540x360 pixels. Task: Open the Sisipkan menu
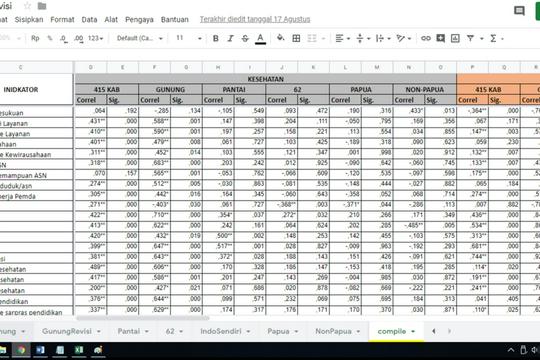(29, 20)
